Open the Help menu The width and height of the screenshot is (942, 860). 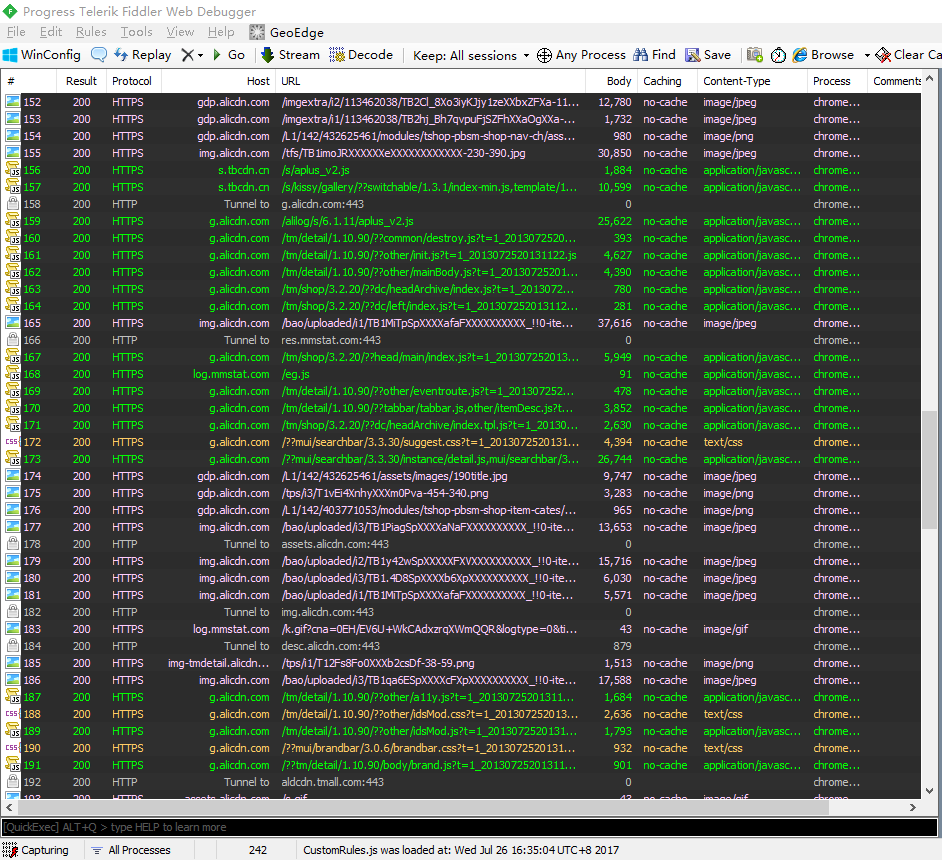(221, 32)
